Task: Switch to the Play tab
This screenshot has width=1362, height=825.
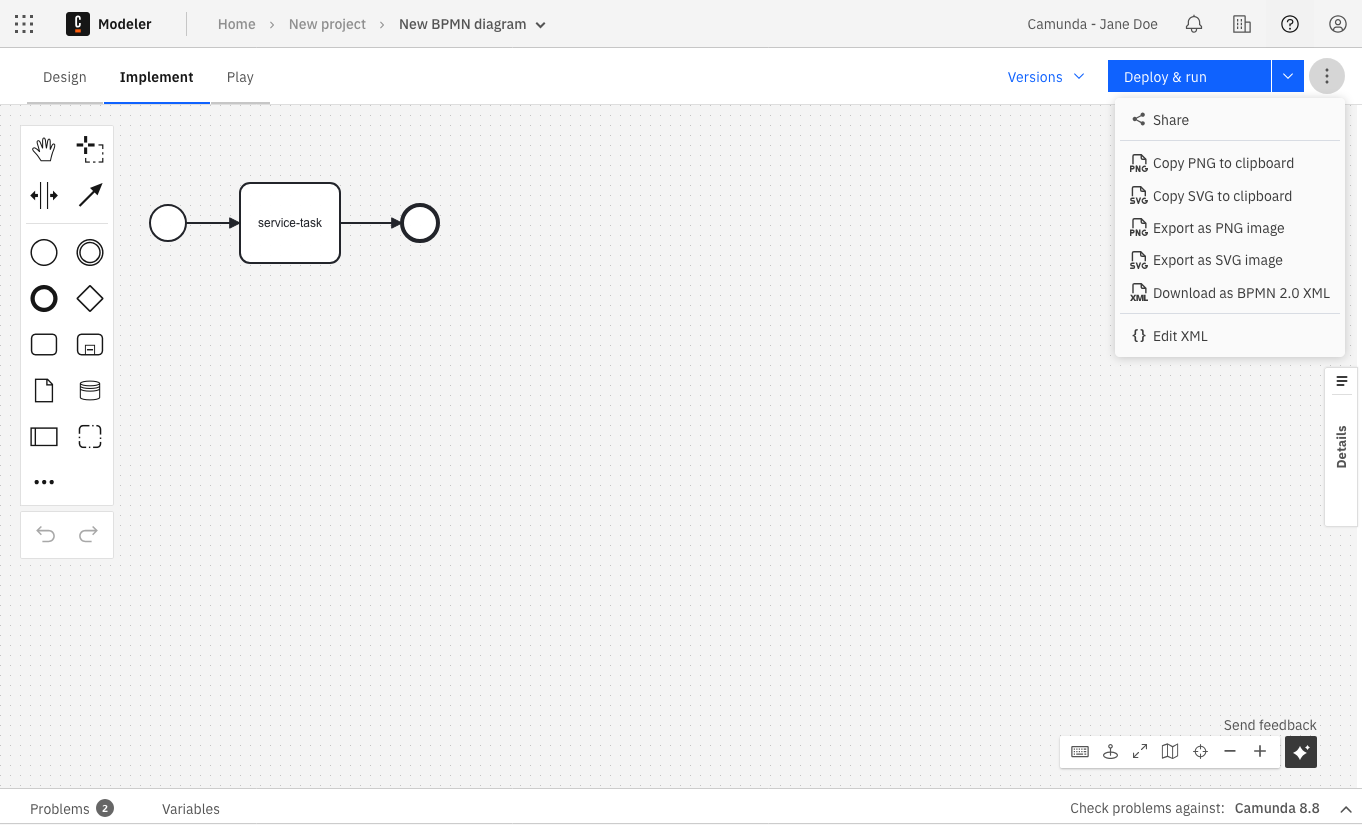Action: [x=240, y=77]
